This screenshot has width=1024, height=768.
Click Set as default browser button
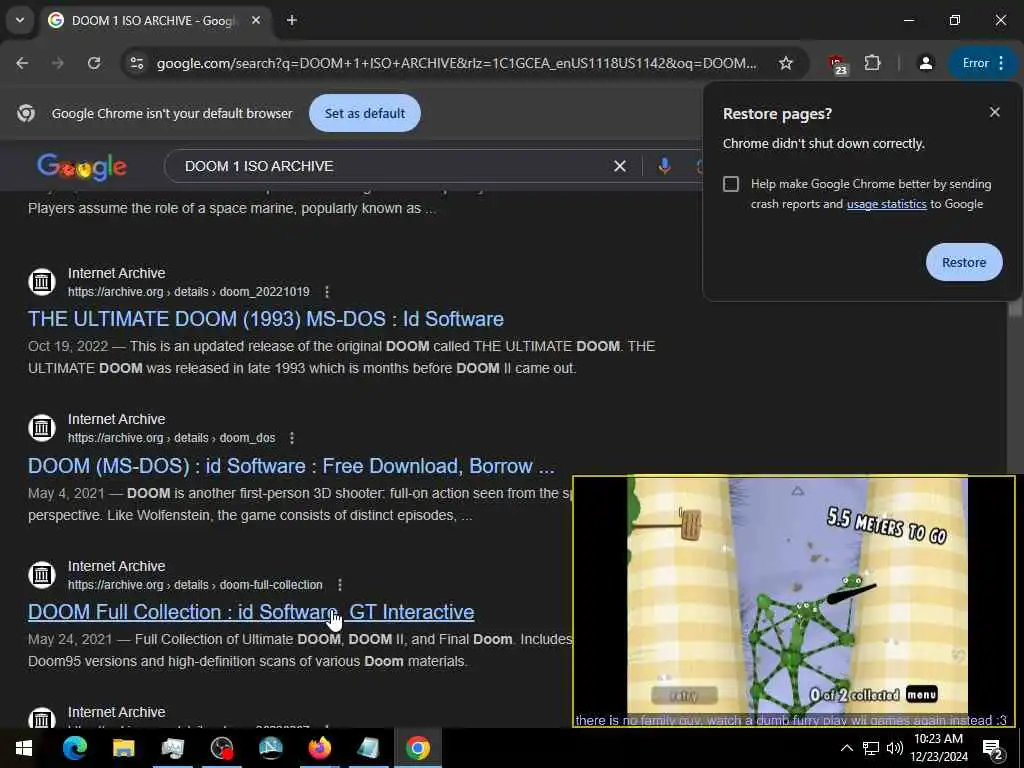(364, 113)
